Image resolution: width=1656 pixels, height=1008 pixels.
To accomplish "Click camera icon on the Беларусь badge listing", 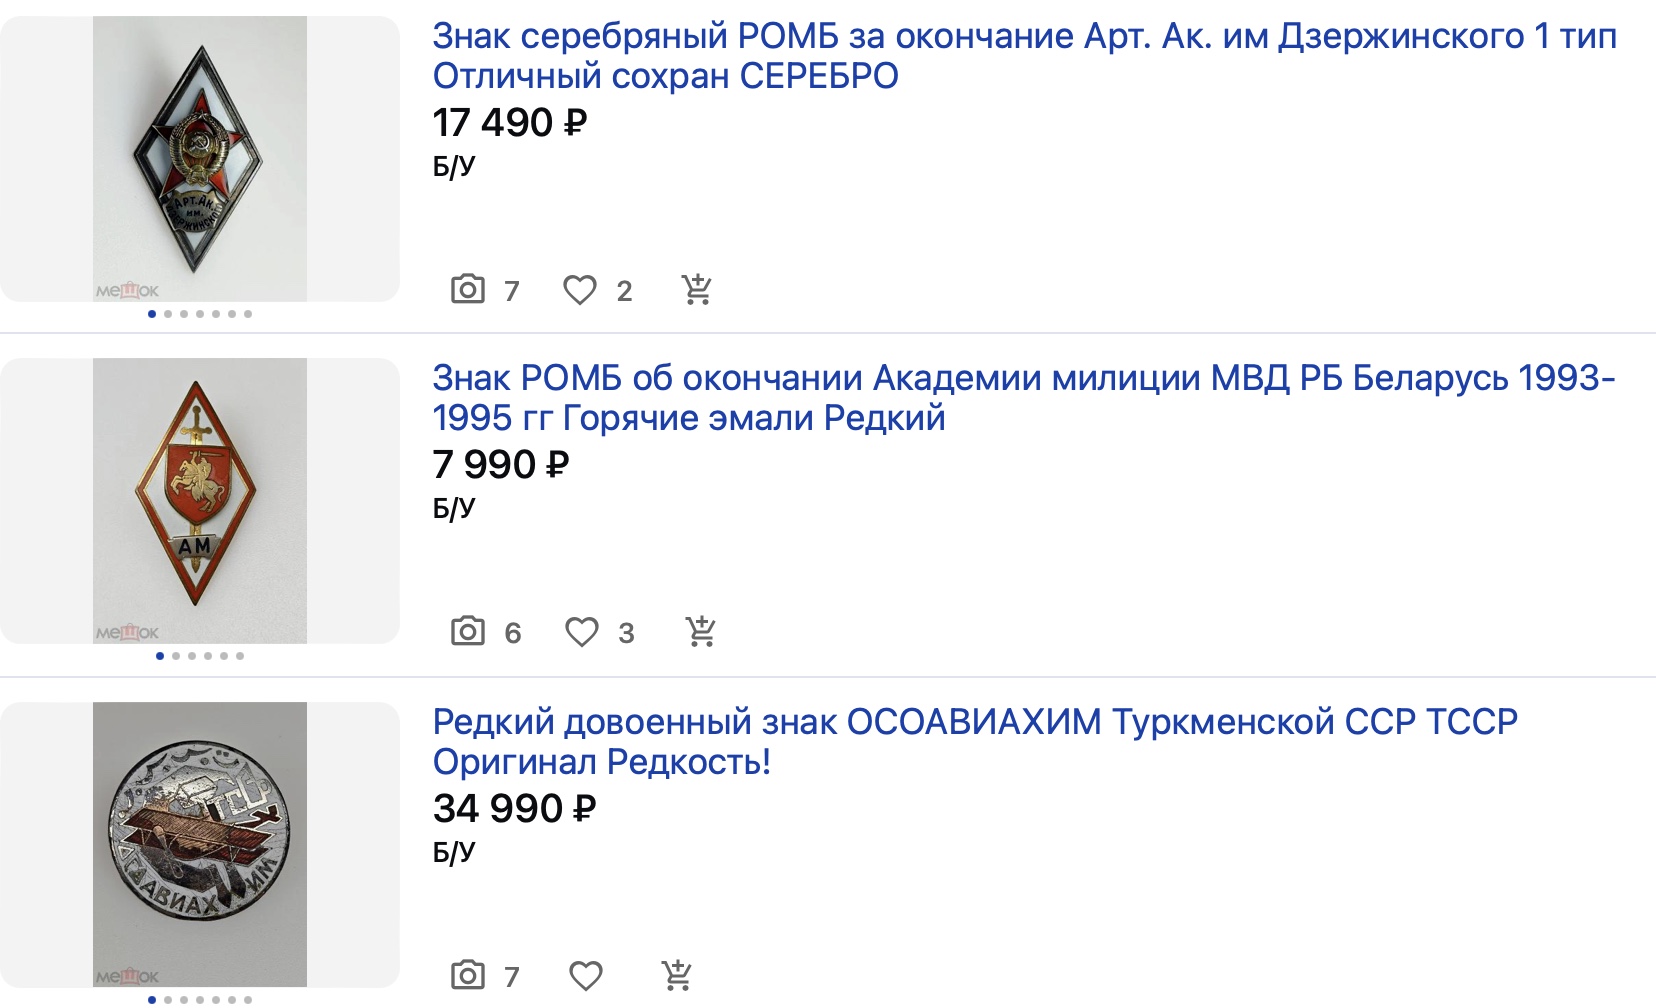I will [468, 632].
